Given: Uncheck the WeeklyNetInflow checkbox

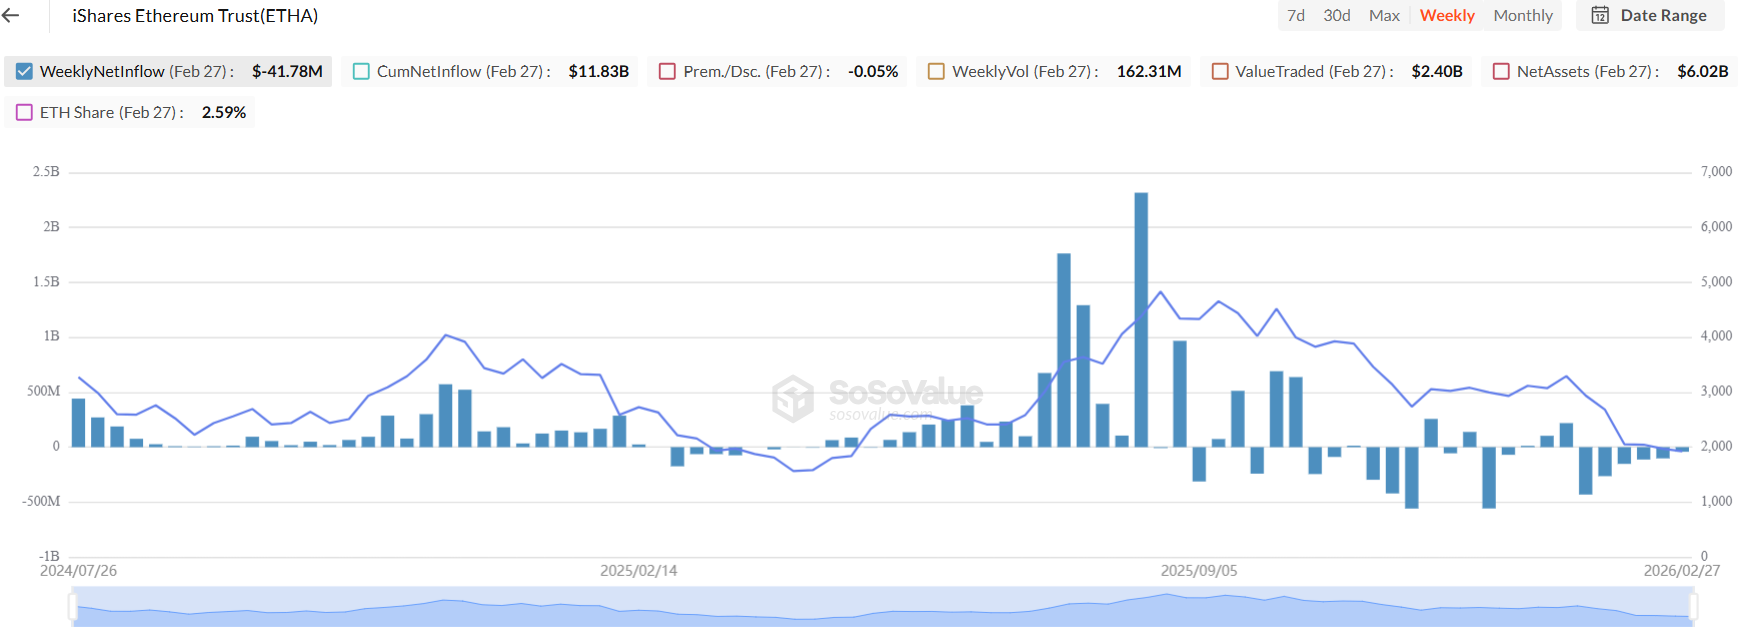Looking at the screenshot, I should (25, 71).
